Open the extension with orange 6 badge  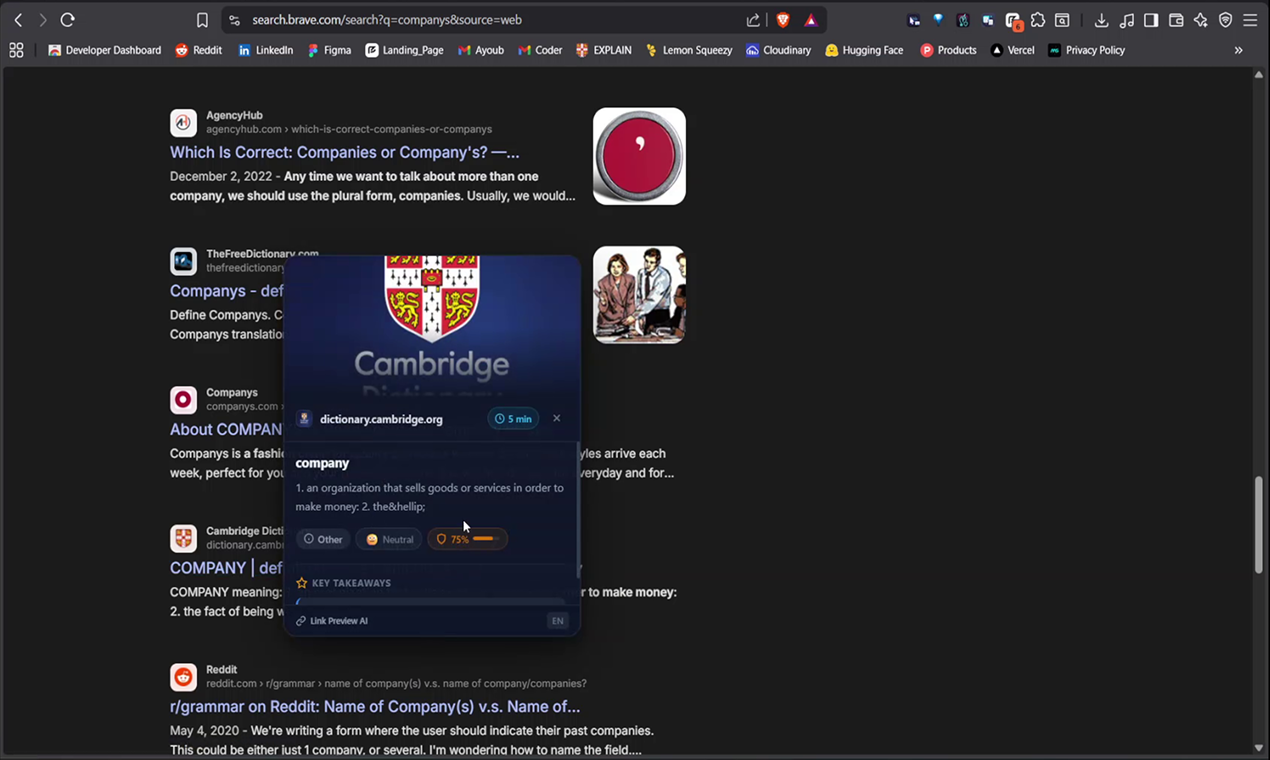point(1013,20)
